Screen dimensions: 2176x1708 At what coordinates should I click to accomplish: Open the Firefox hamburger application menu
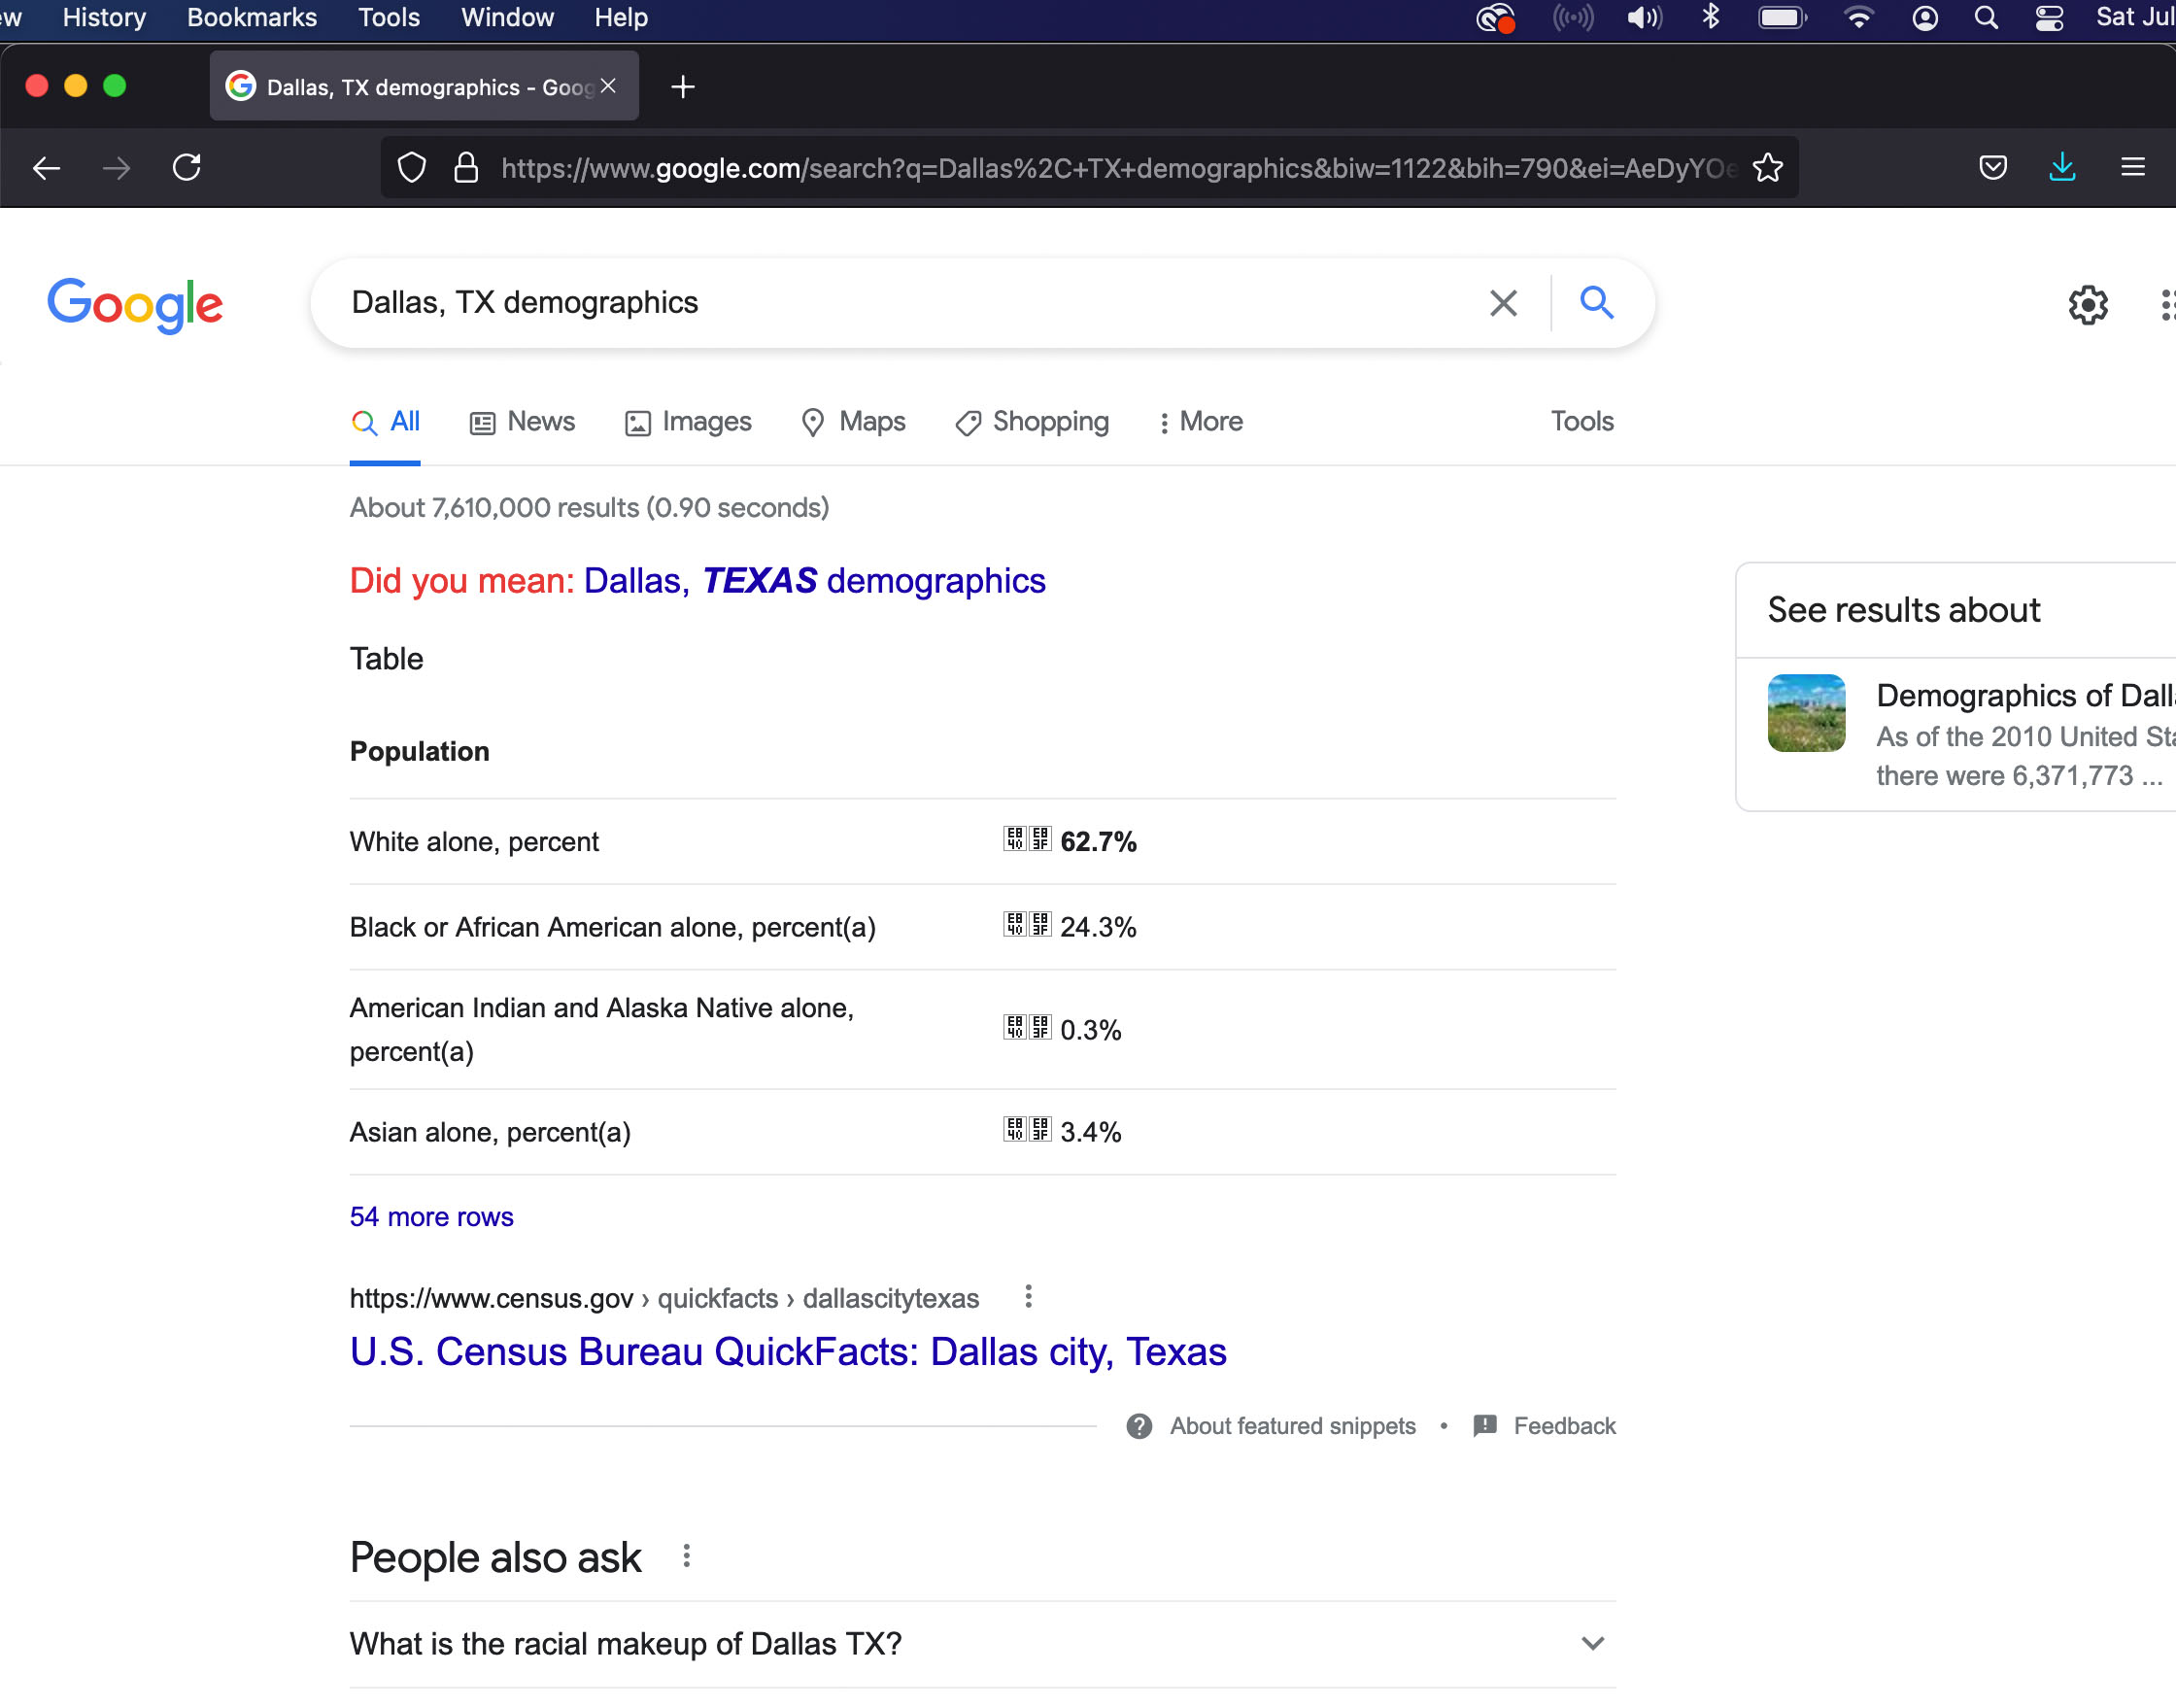[2133, 168]
